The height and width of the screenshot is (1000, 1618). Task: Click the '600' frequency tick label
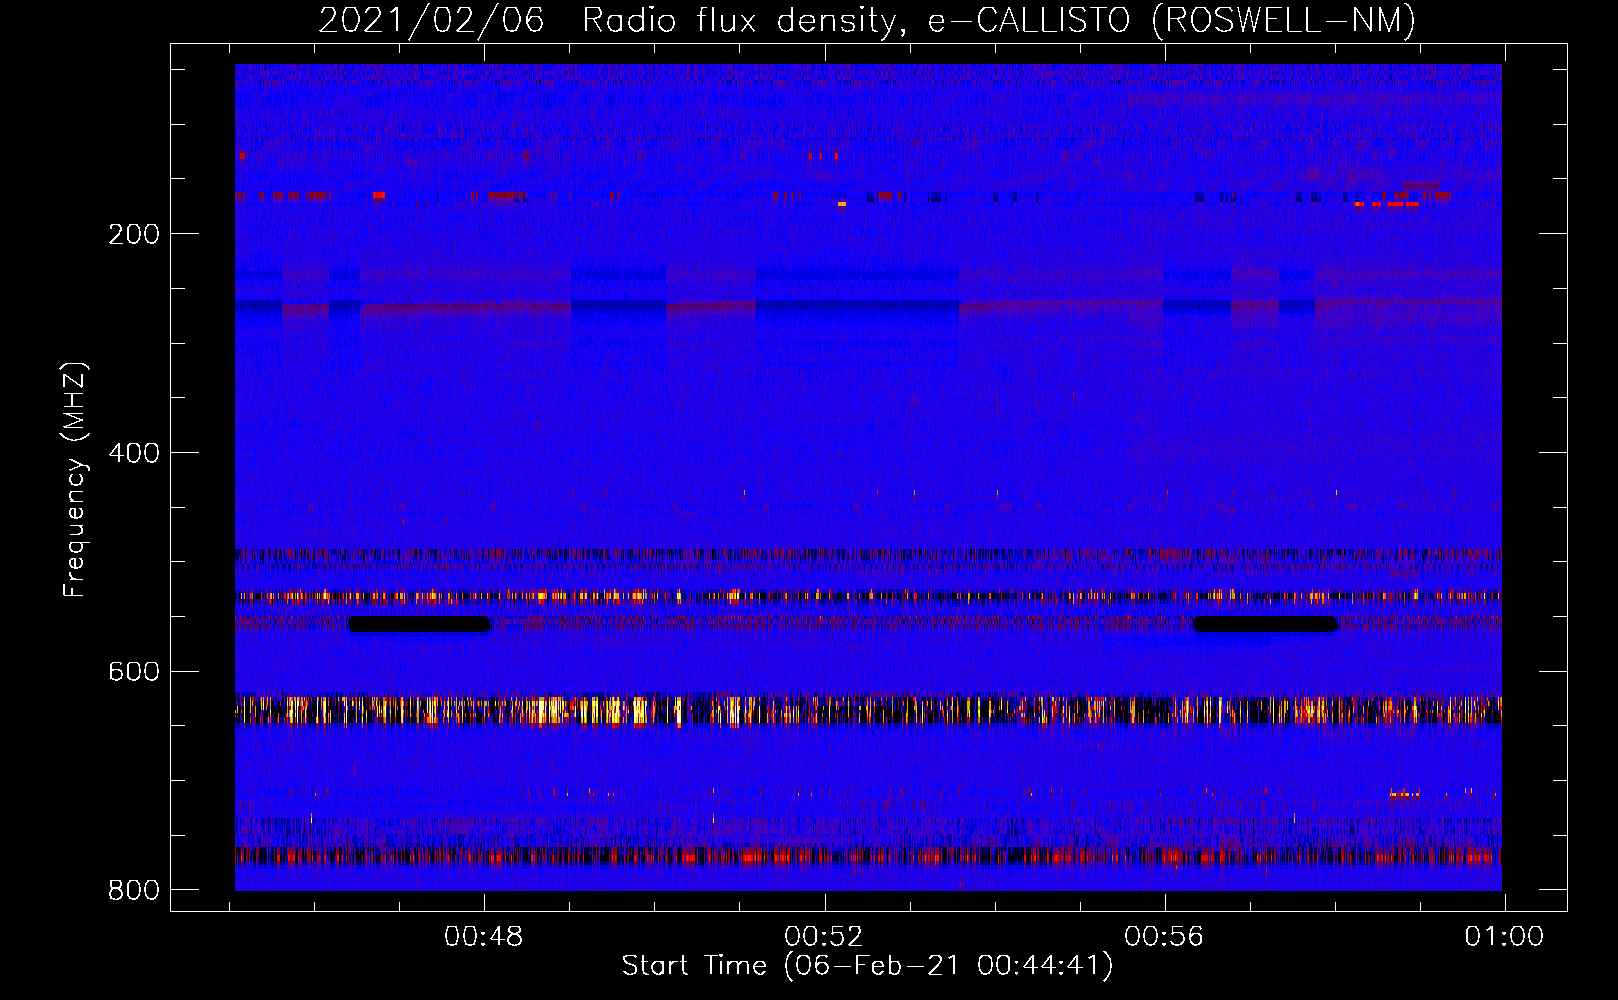[134, 672]
